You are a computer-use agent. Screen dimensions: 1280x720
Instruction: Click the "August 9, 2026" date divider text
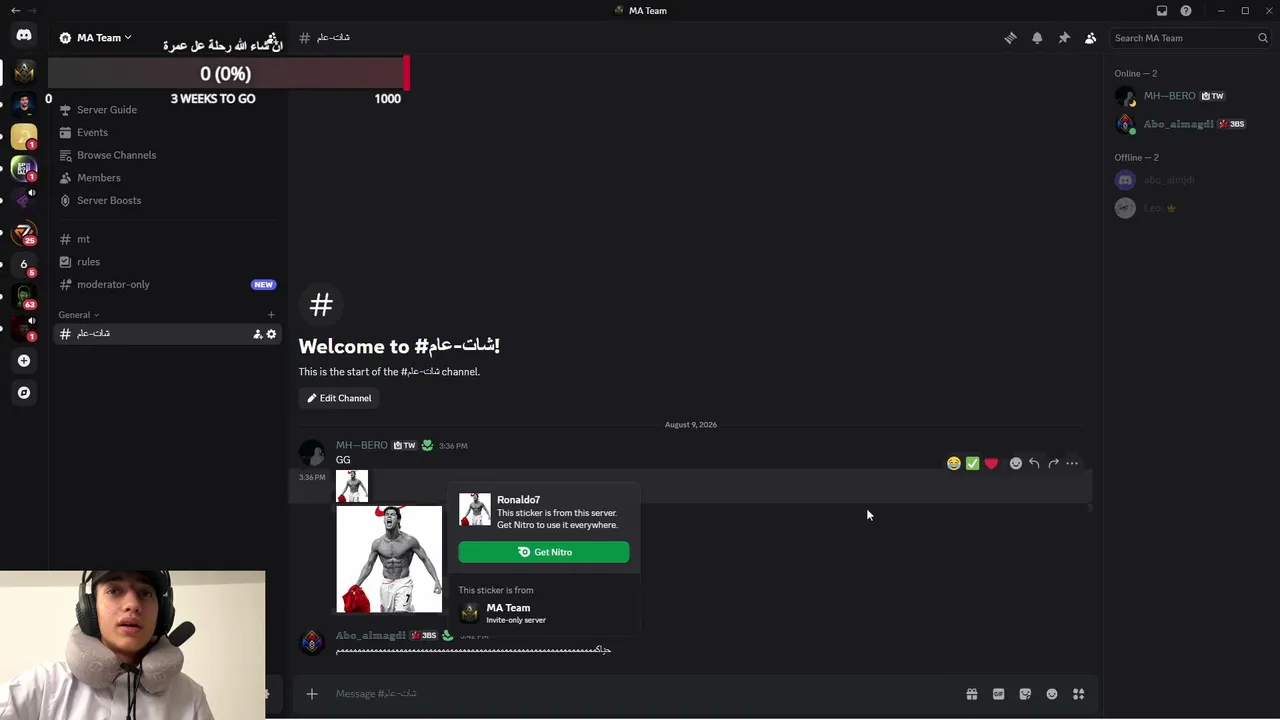tap(691, 425)
